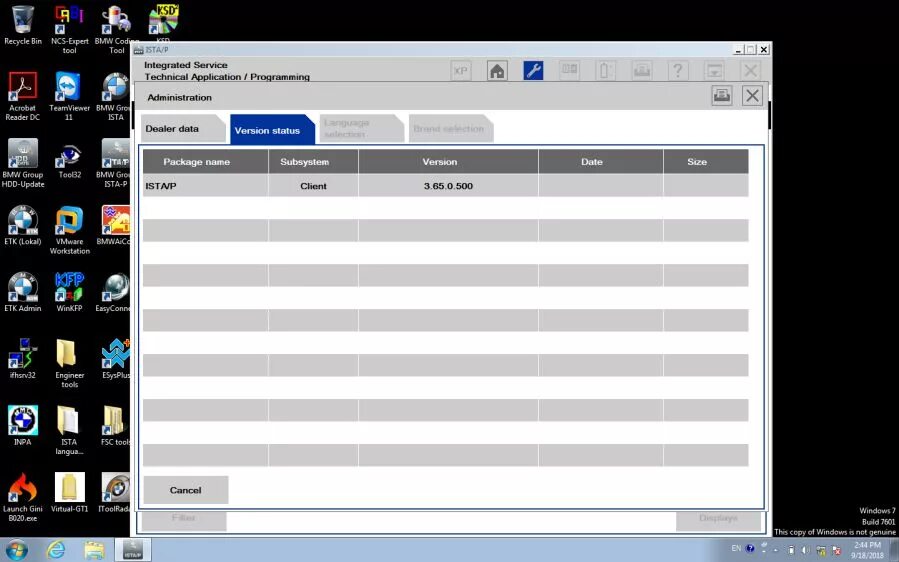Switch to the Dealer data tab
The width and height of the screenshot is (899, 562).
[x=182, y=128]
